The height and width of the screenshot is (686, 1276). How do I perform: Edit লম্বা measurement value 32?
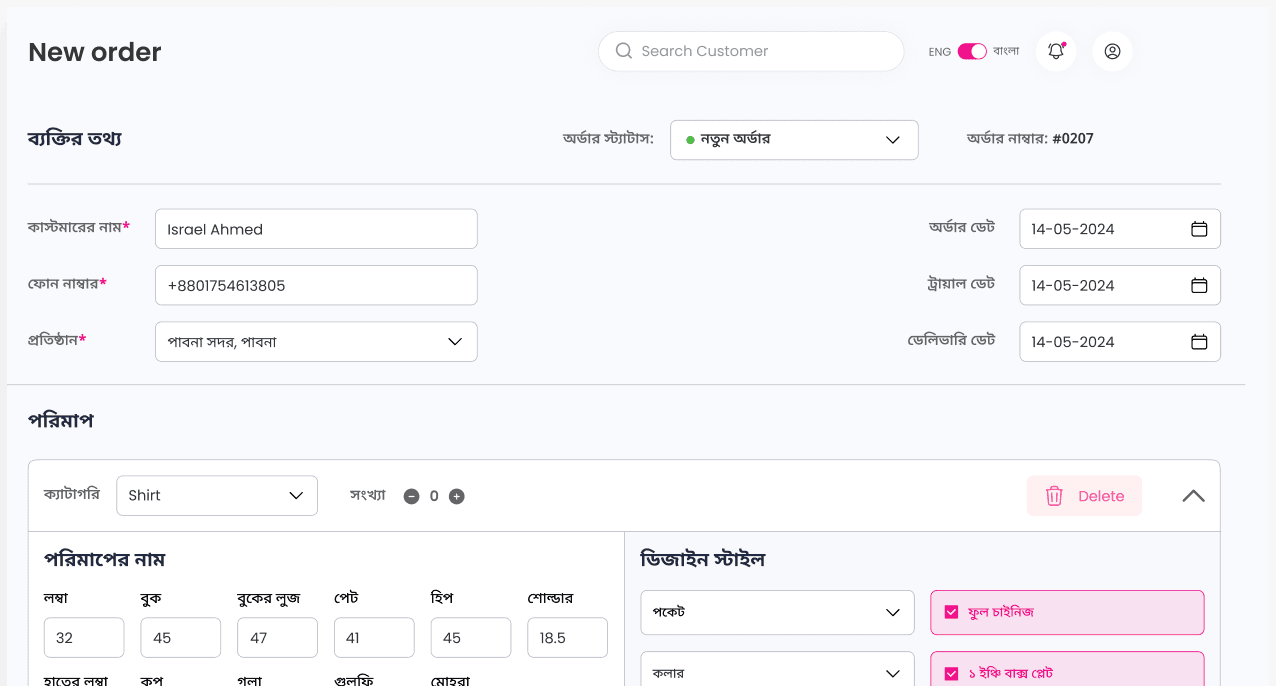point(84,638)
